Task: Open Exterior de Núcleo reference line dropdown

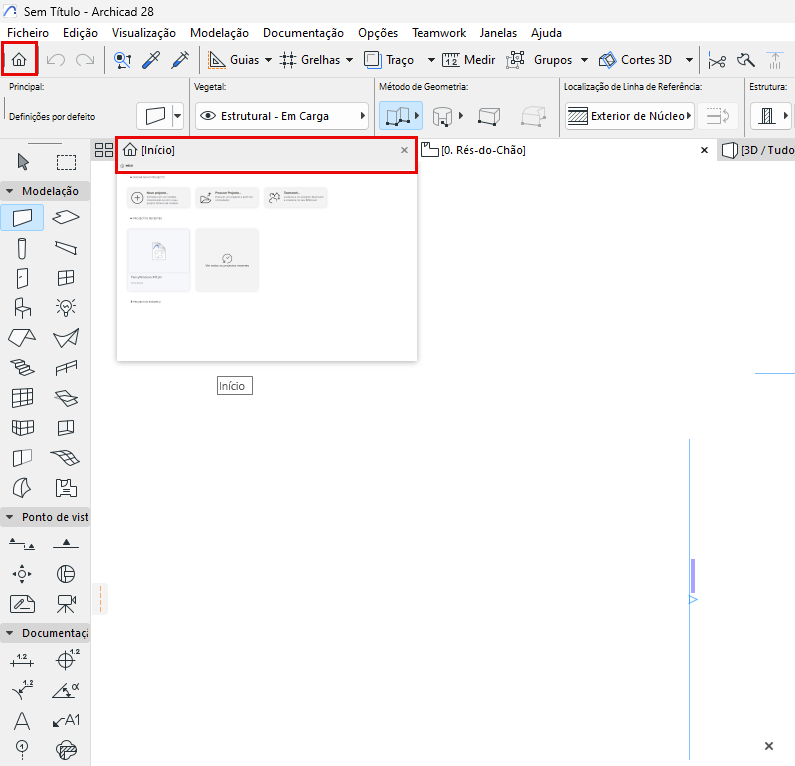Action: pyautogui.click(x=630, y=116)
